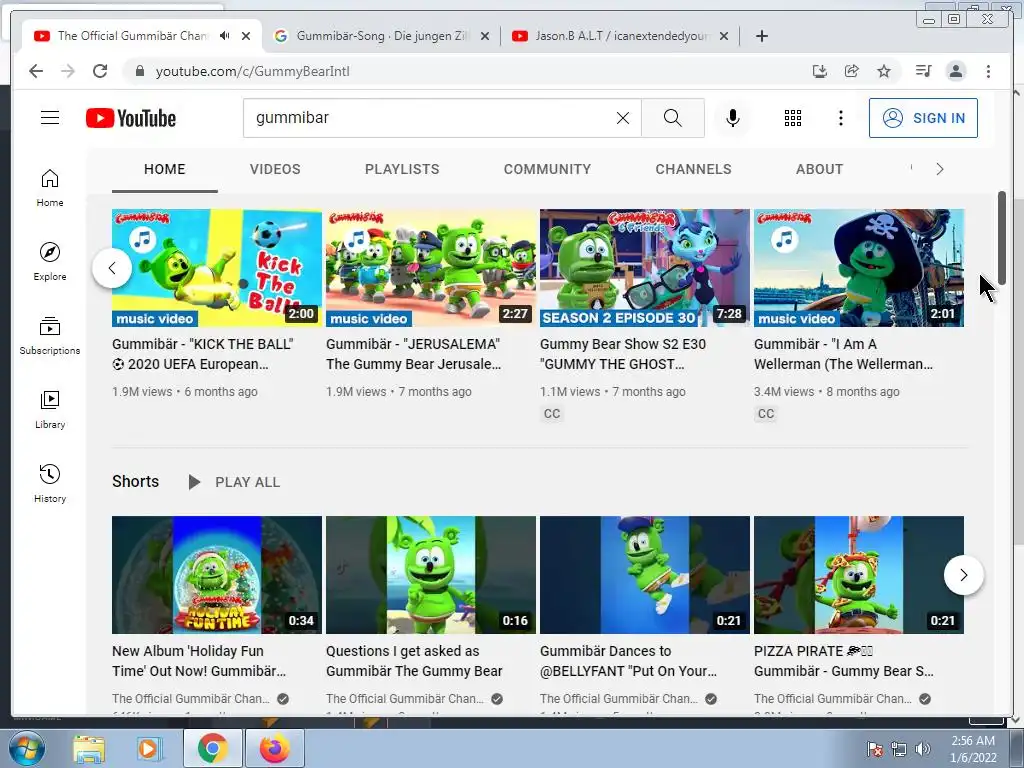
Task: Open the PIZZA PIRATE short thumbnail
Action: pos(859,575)
